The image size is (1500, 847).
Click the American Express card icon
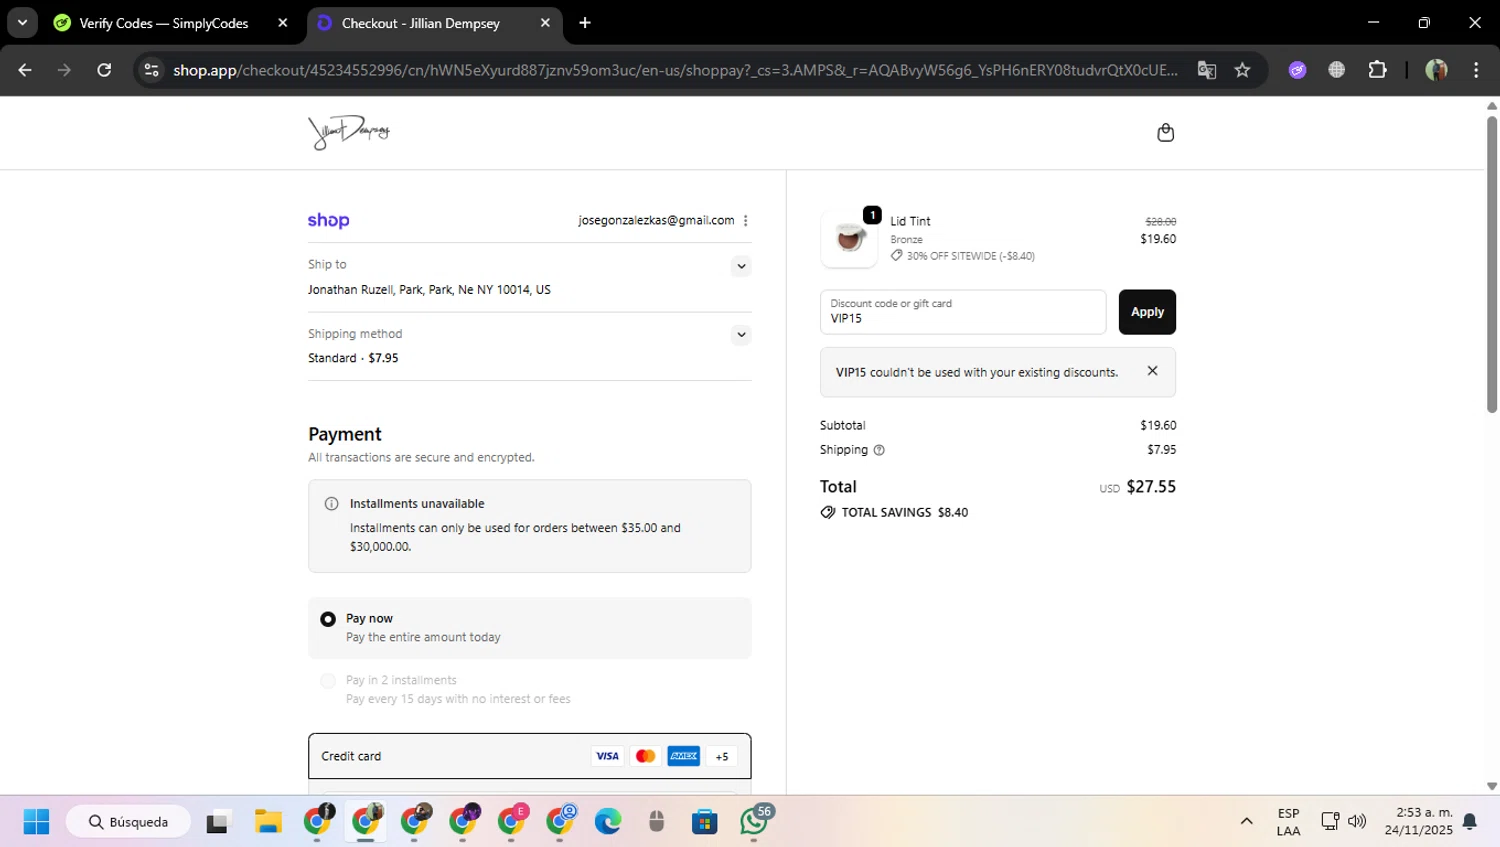tap(684, 756)
